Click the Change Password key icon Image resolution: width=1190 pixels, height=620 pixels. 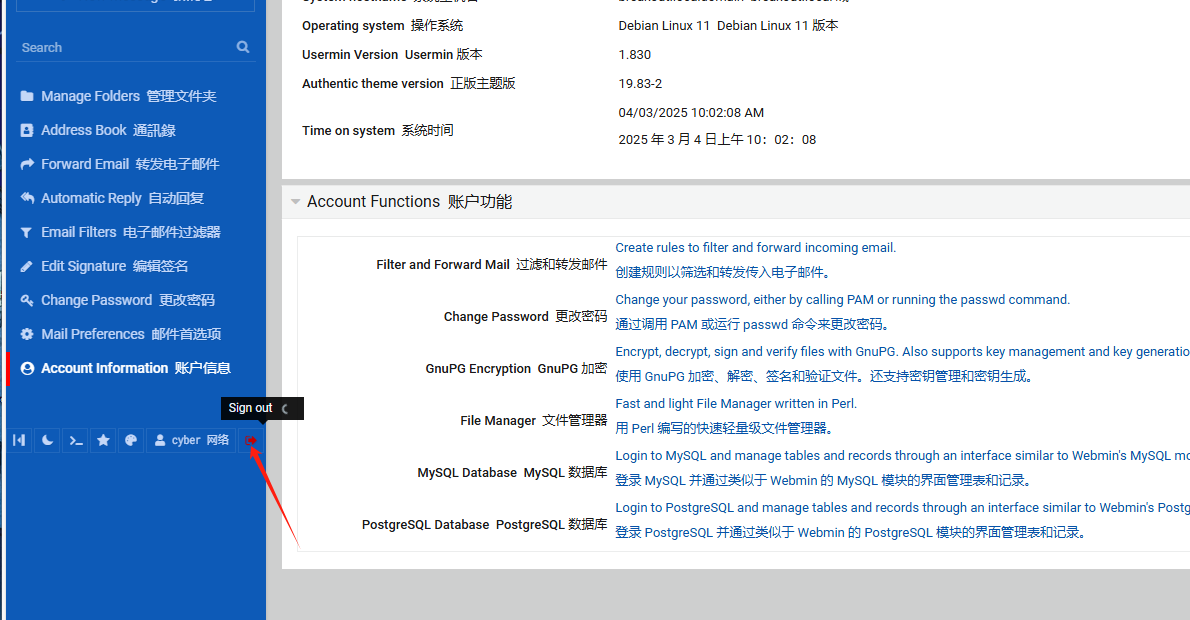27,301
